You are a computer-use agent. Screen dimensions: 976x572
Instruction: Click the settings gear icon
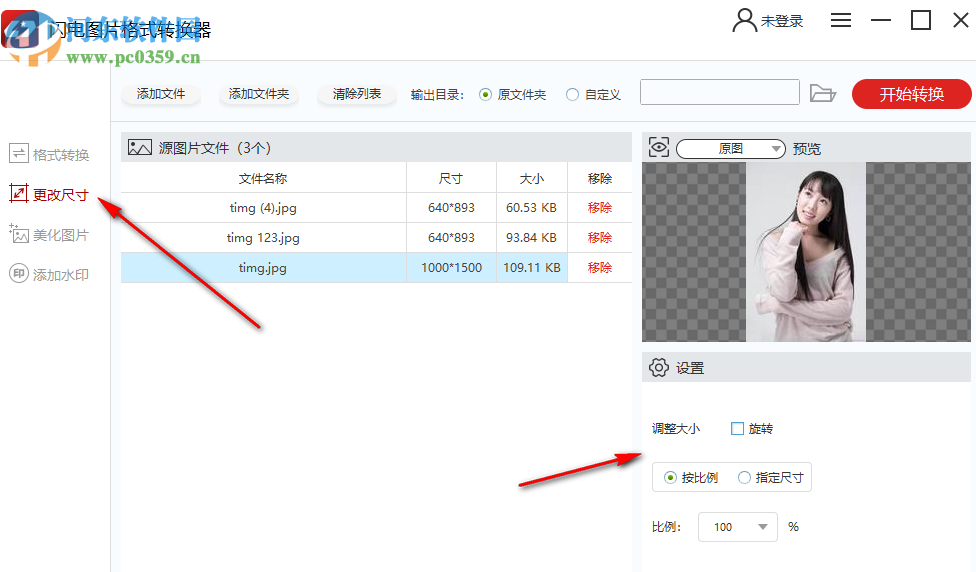tap(659, 368)
